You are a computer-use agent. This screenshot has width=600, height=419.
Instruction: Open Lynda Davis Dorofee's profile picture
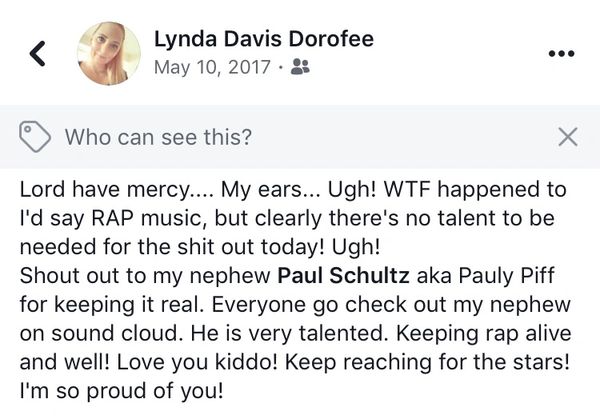coord(109,53)
